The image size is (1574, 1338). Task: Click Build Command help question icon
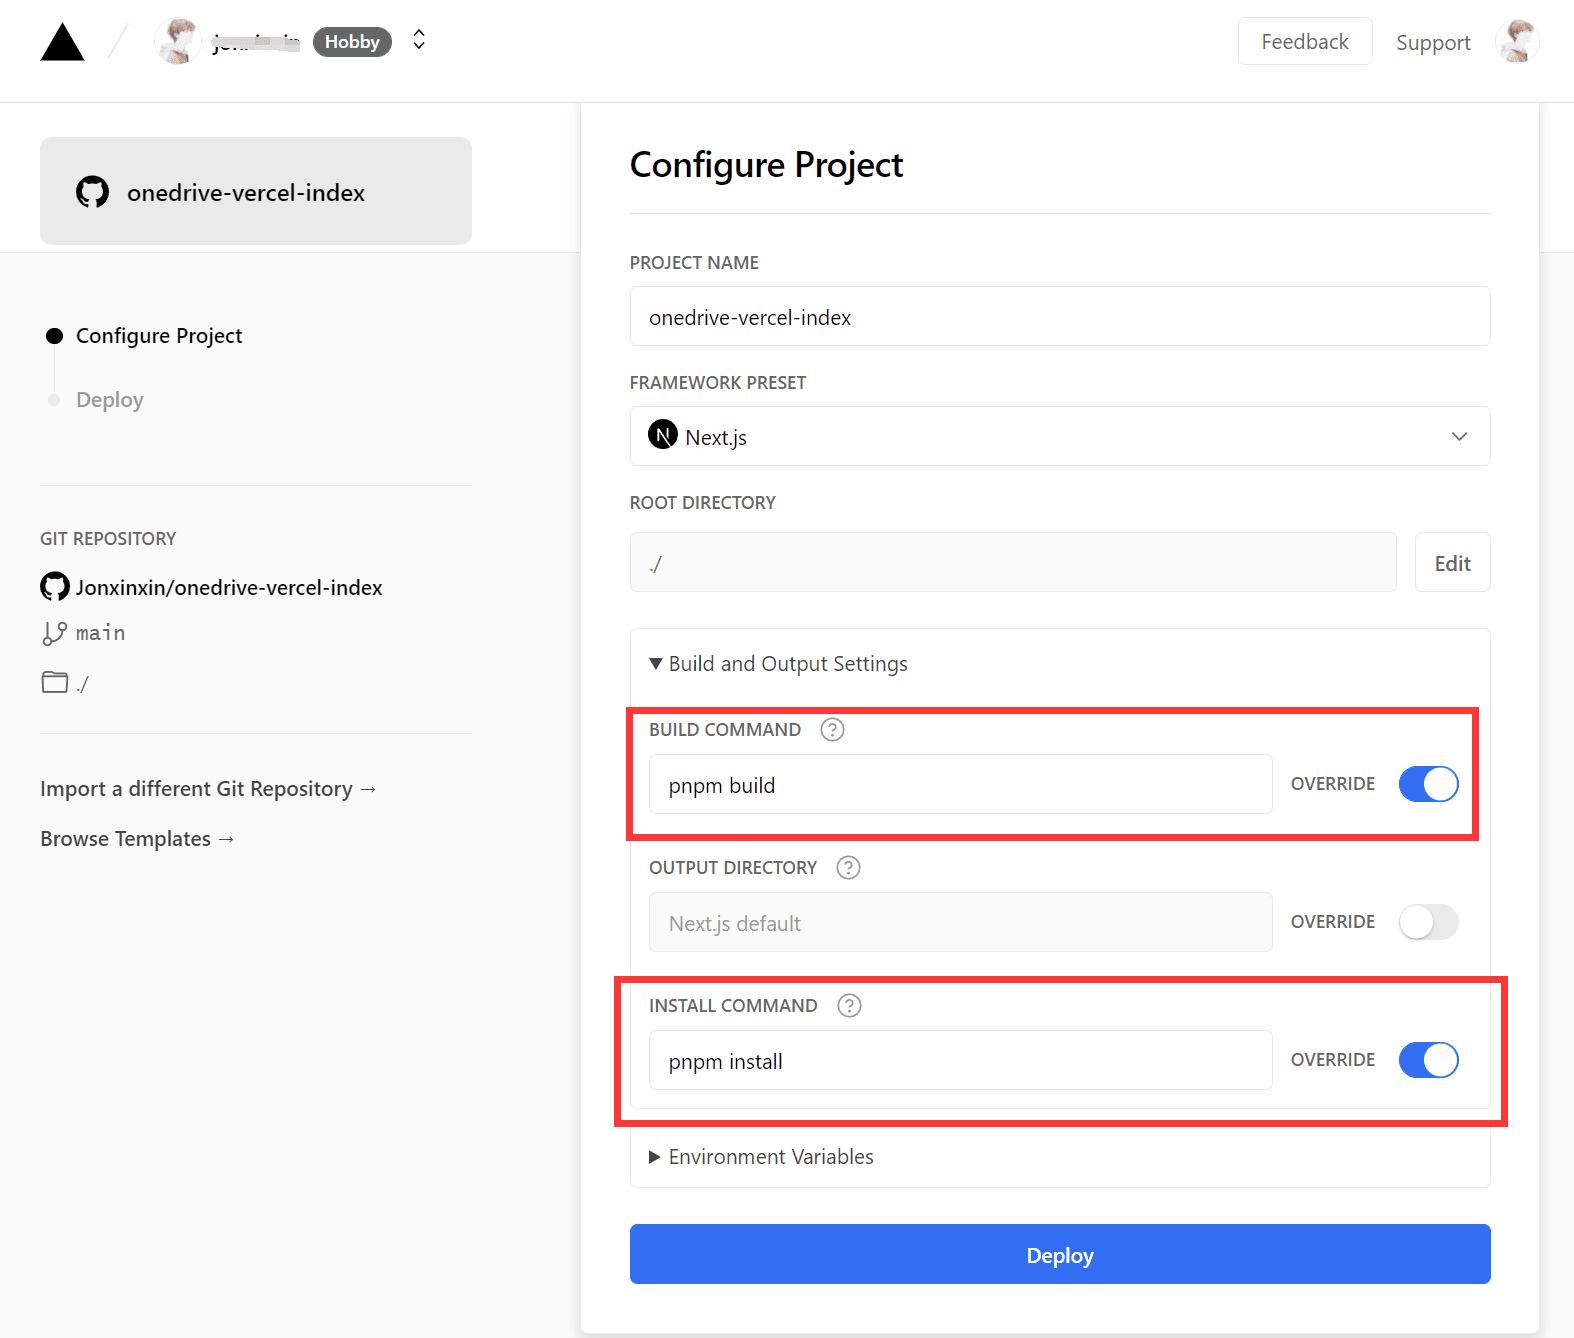(832, 730)
